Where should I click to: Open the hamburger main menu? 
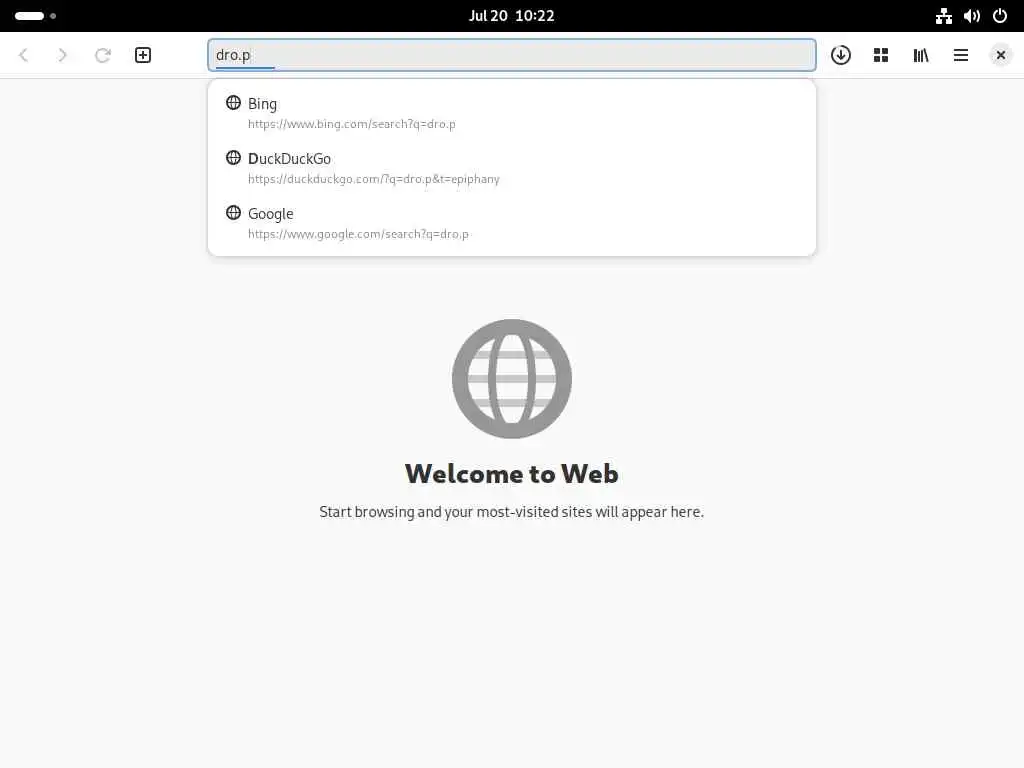click(x=961, y=55)
